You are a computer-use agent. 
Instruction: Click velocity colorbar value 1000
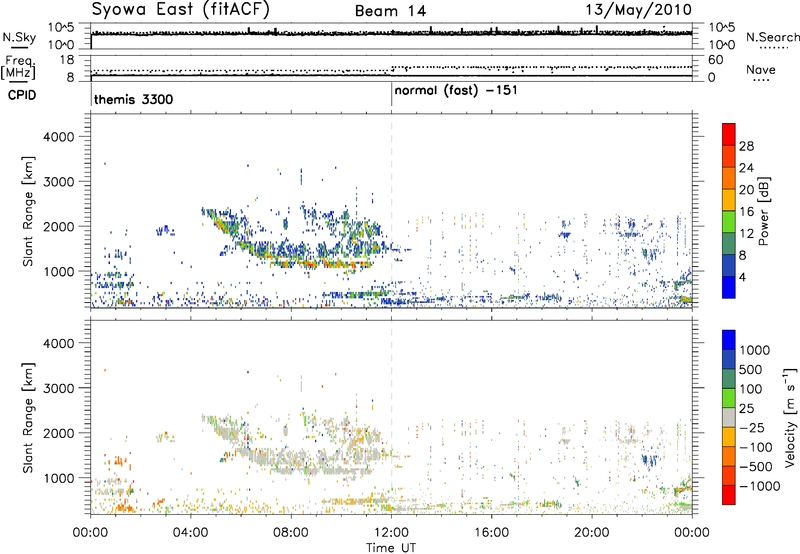(x=755, y=350)
